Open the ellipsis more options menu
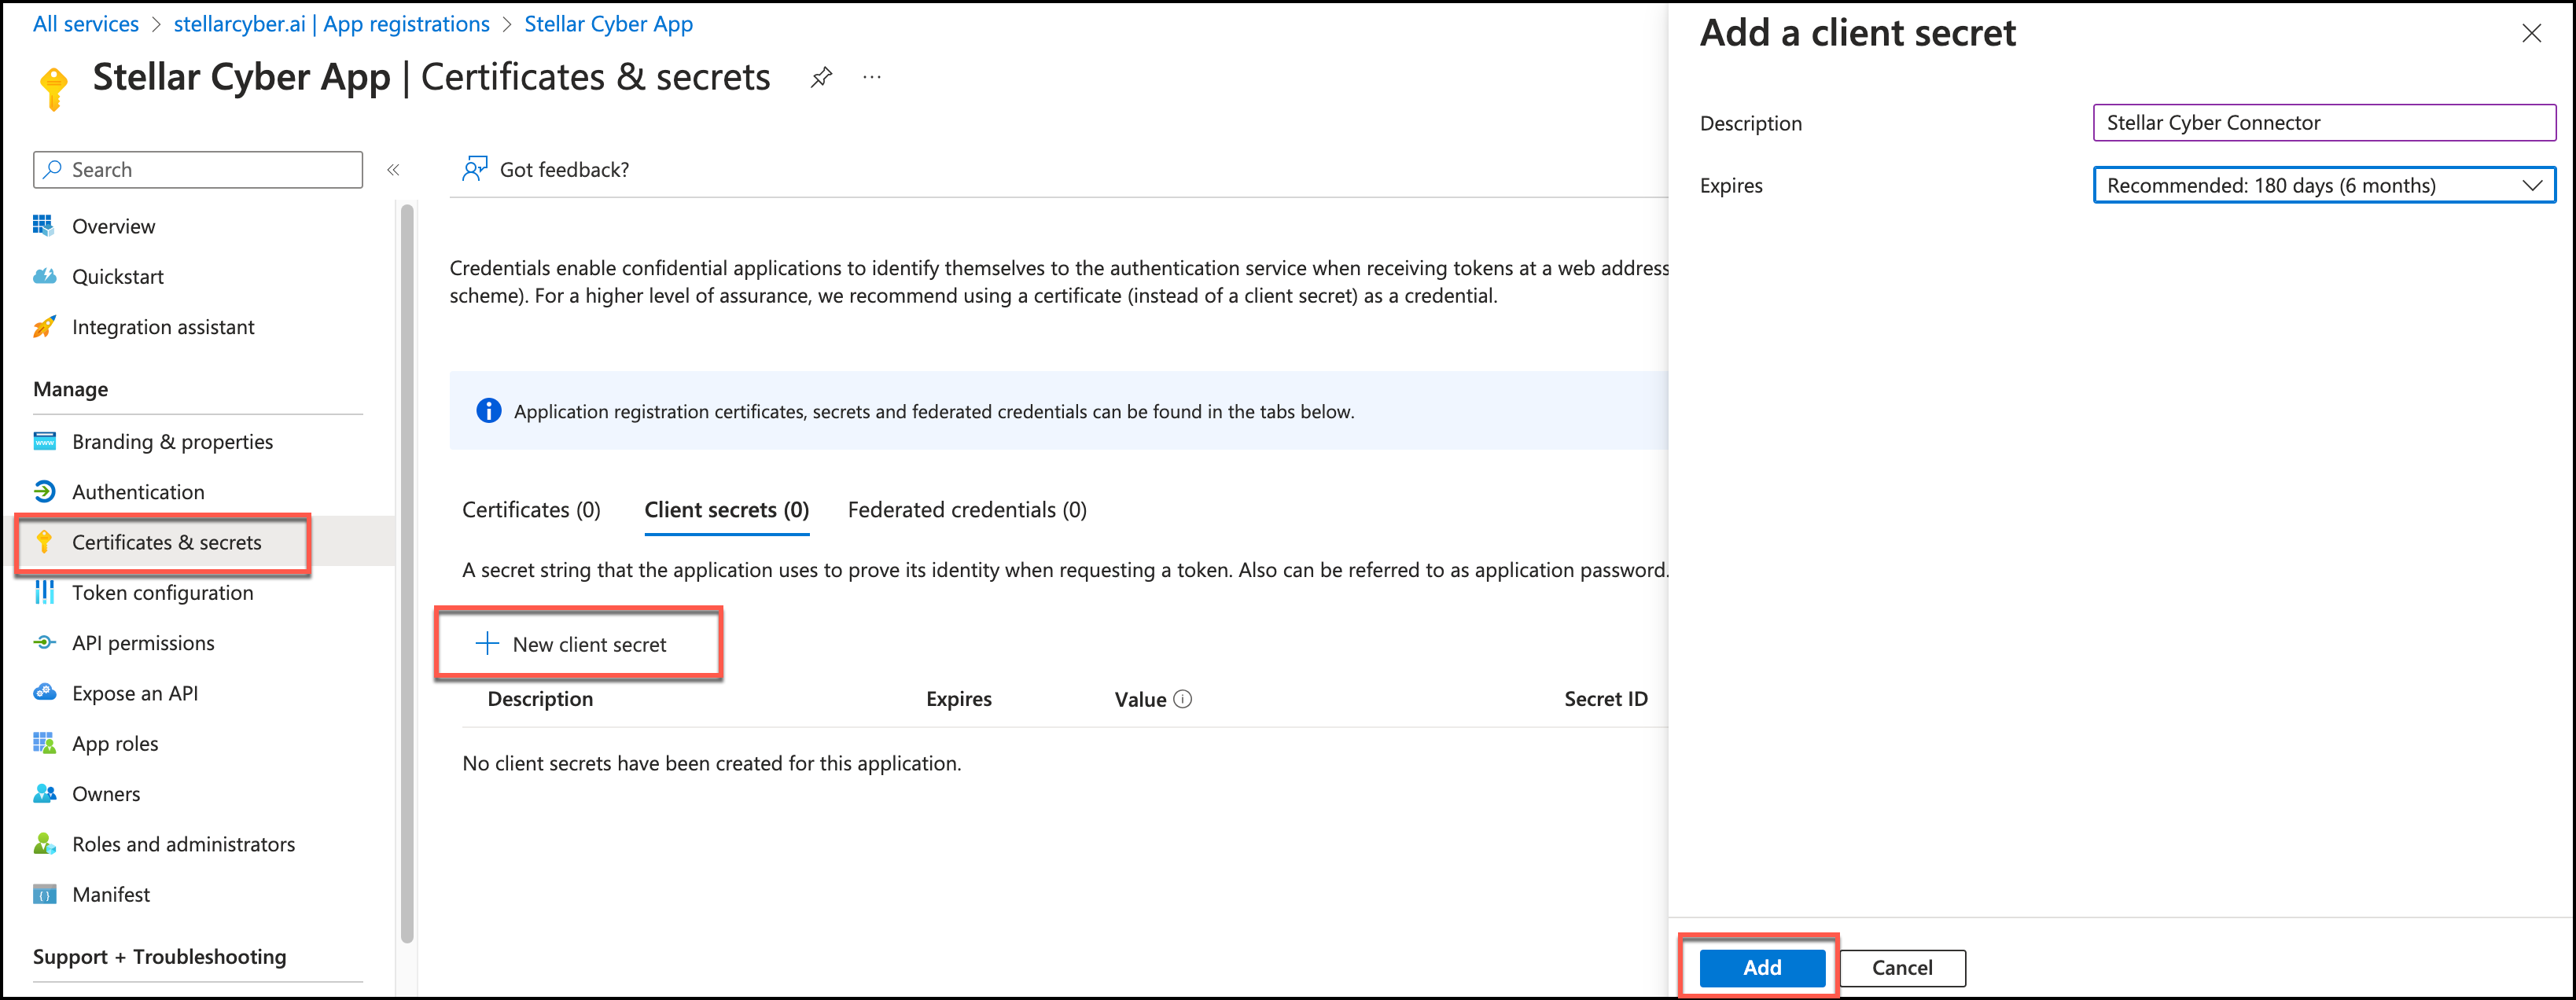 (x=872, y=77)
